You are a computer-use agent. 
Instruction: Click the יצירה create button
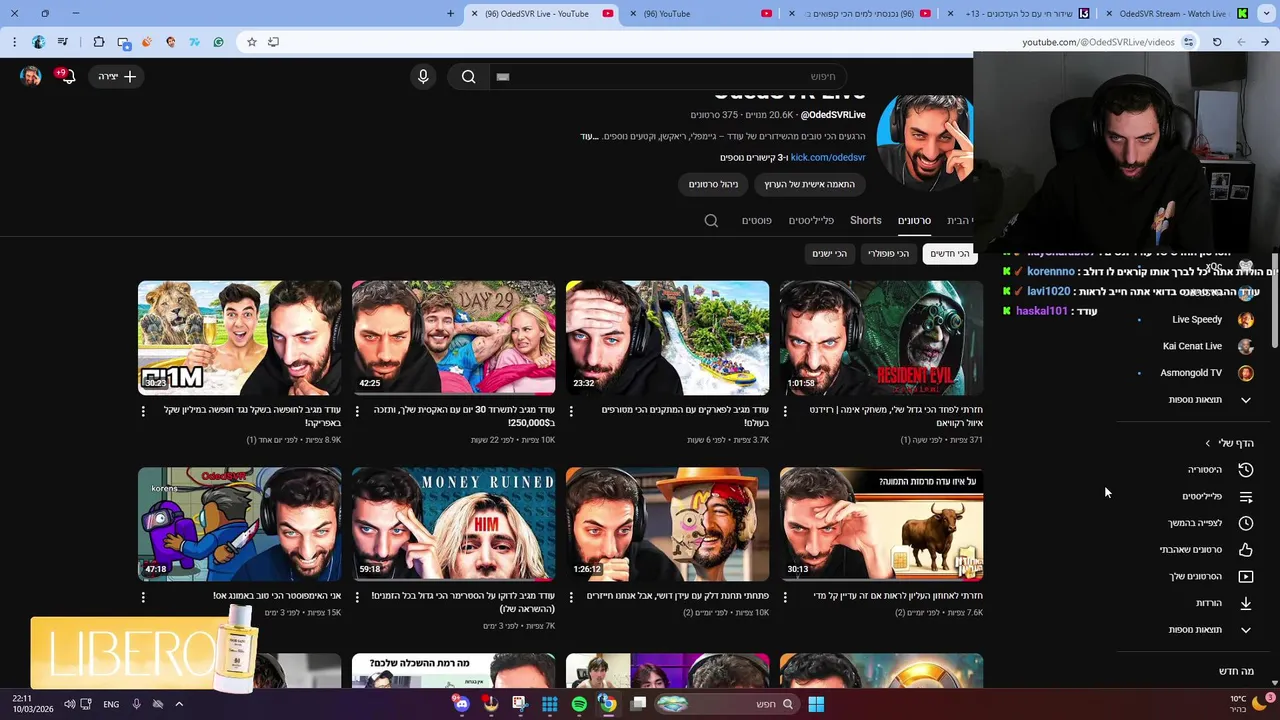117,76
